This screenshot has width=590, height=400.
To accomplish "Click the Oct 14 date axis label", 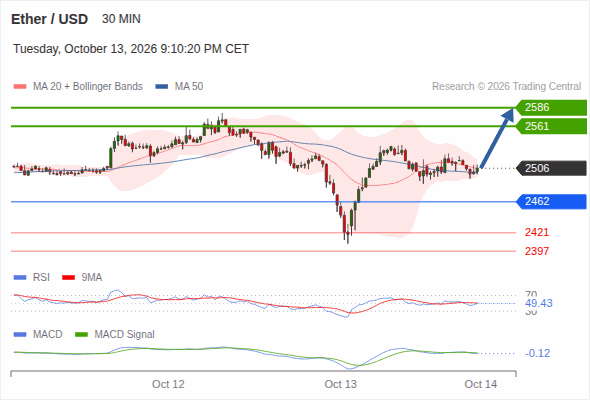I will pyautogui.click(x=481, y=384).
